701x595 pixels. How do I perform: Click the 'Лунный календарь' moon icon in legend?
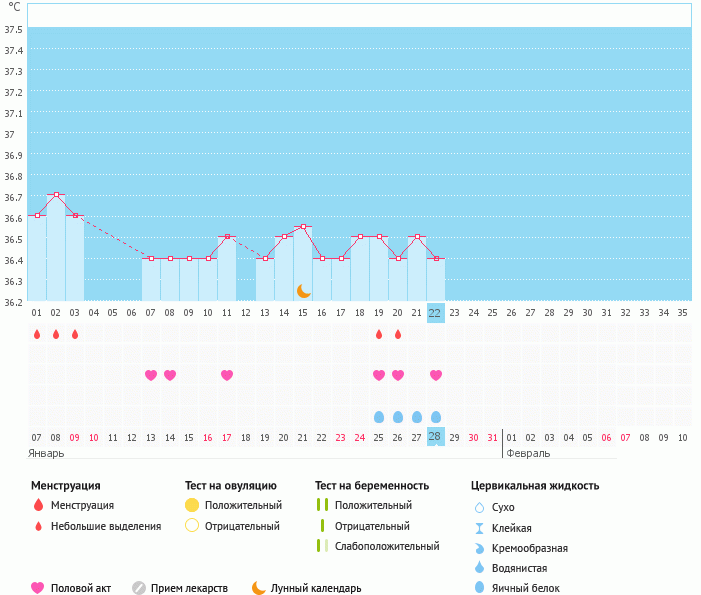click(259, 588)
